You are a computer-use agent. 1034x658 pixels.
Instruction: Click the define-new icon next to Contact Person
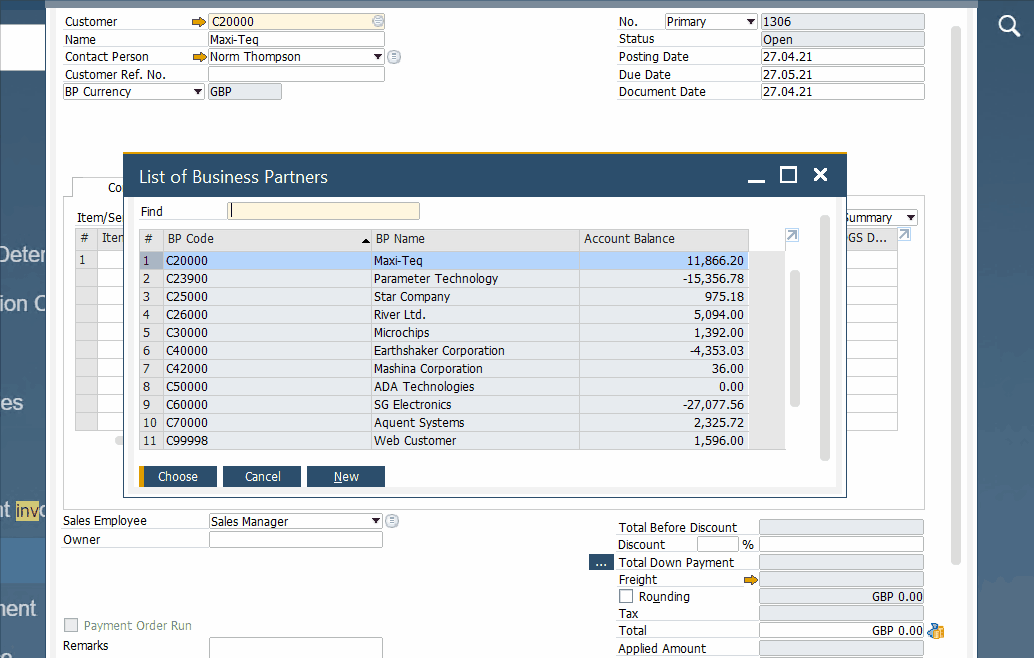[393, 57]
